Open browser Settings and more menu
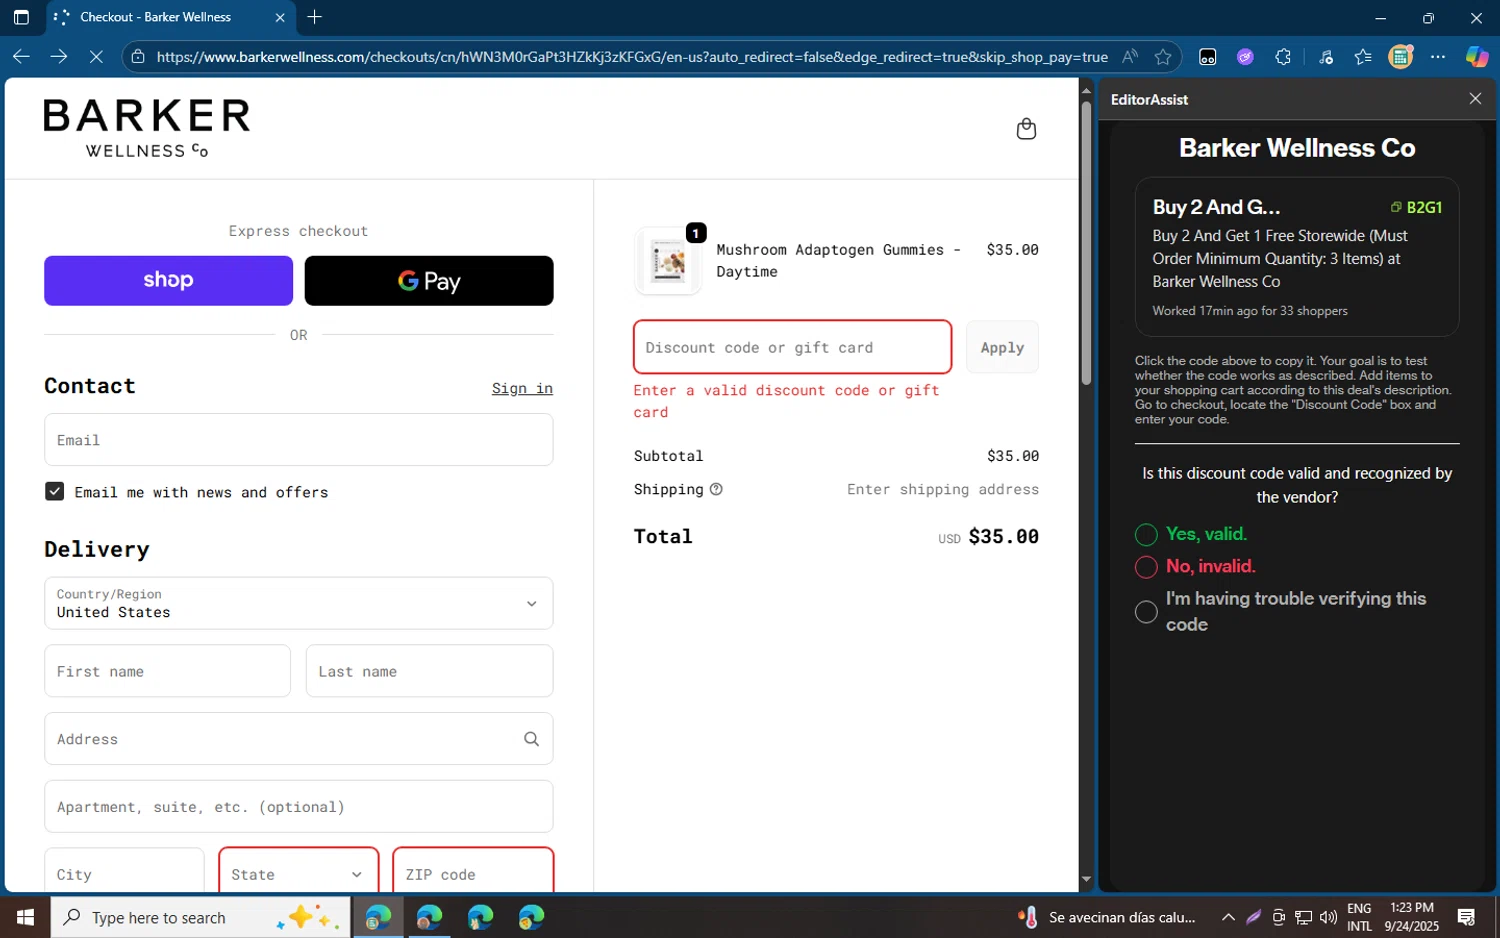1500x938 pixels. 1438,57
